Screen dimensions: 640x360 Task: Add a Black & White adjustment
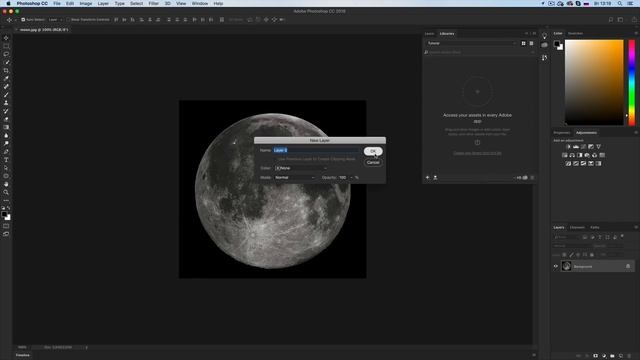pyautogui.click(x=580, y=155)
